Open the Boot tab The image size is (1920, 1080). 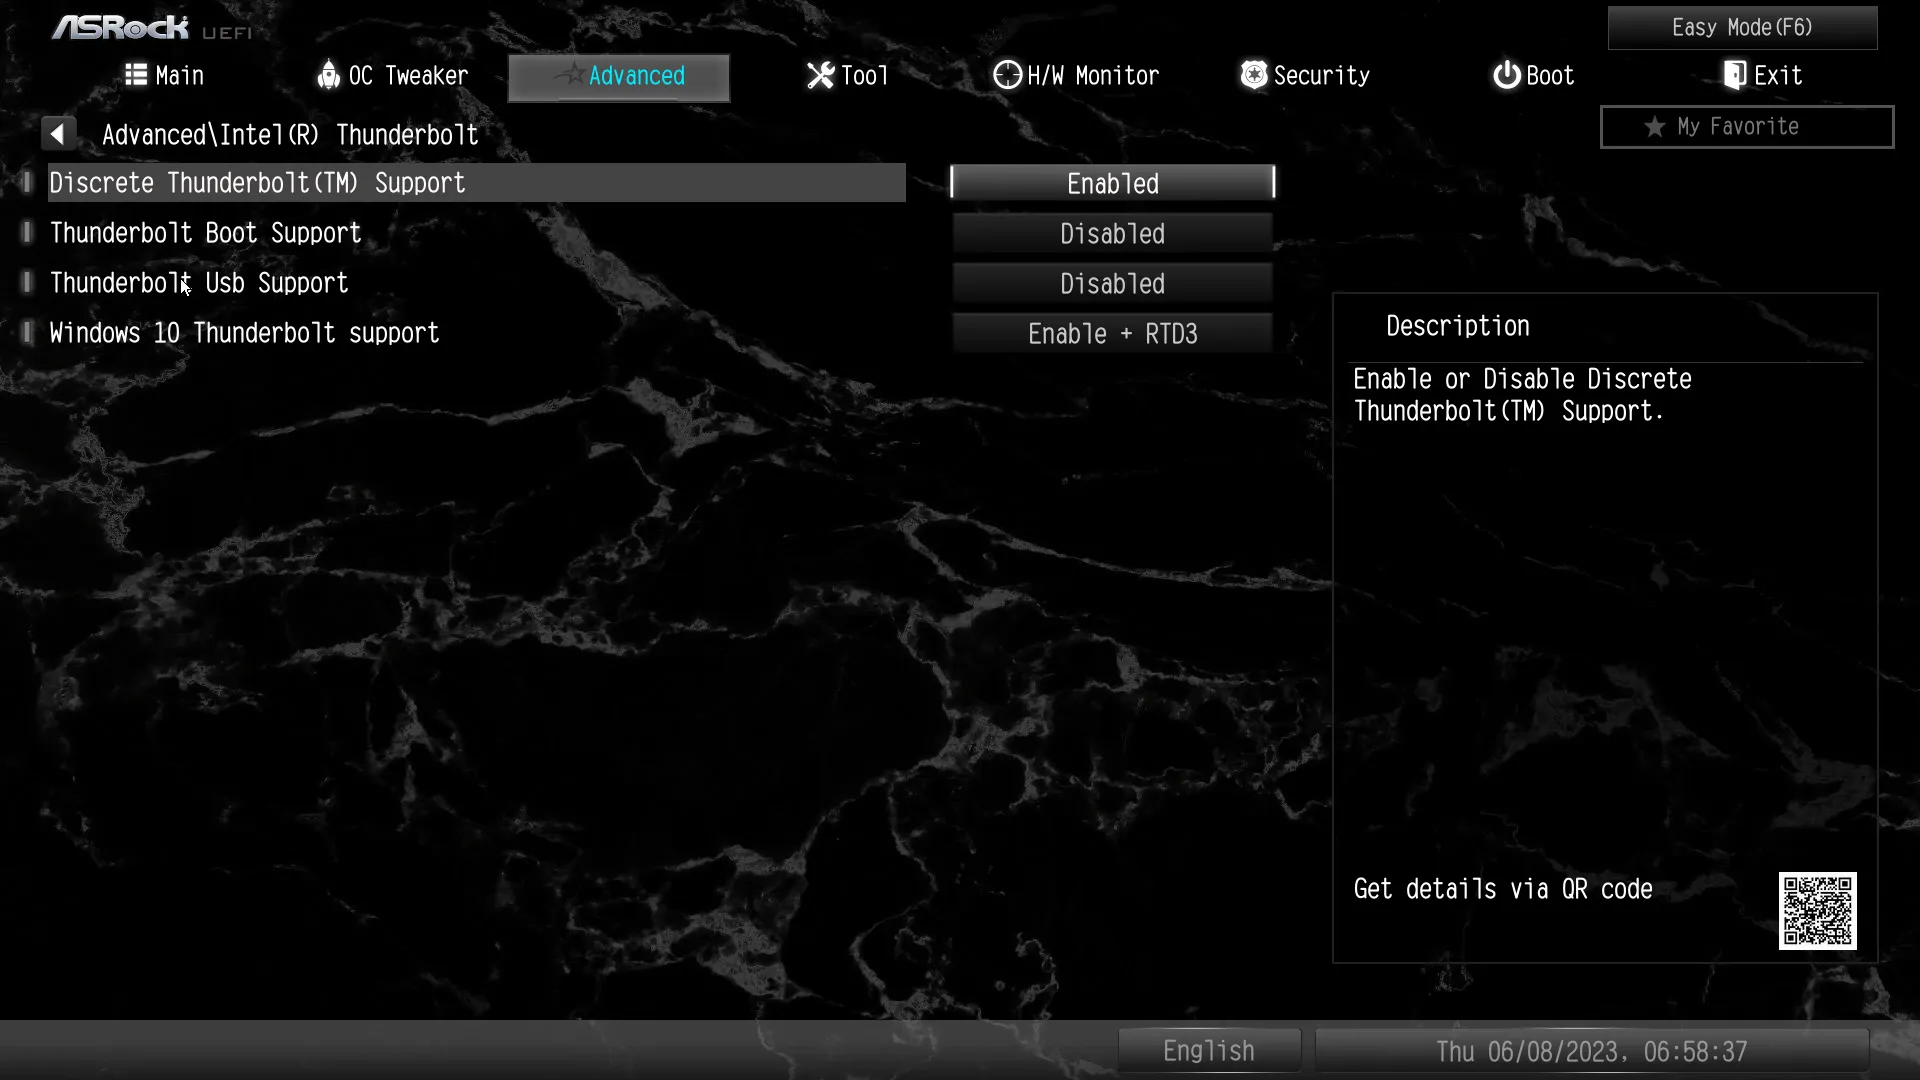pos(1534,76)
